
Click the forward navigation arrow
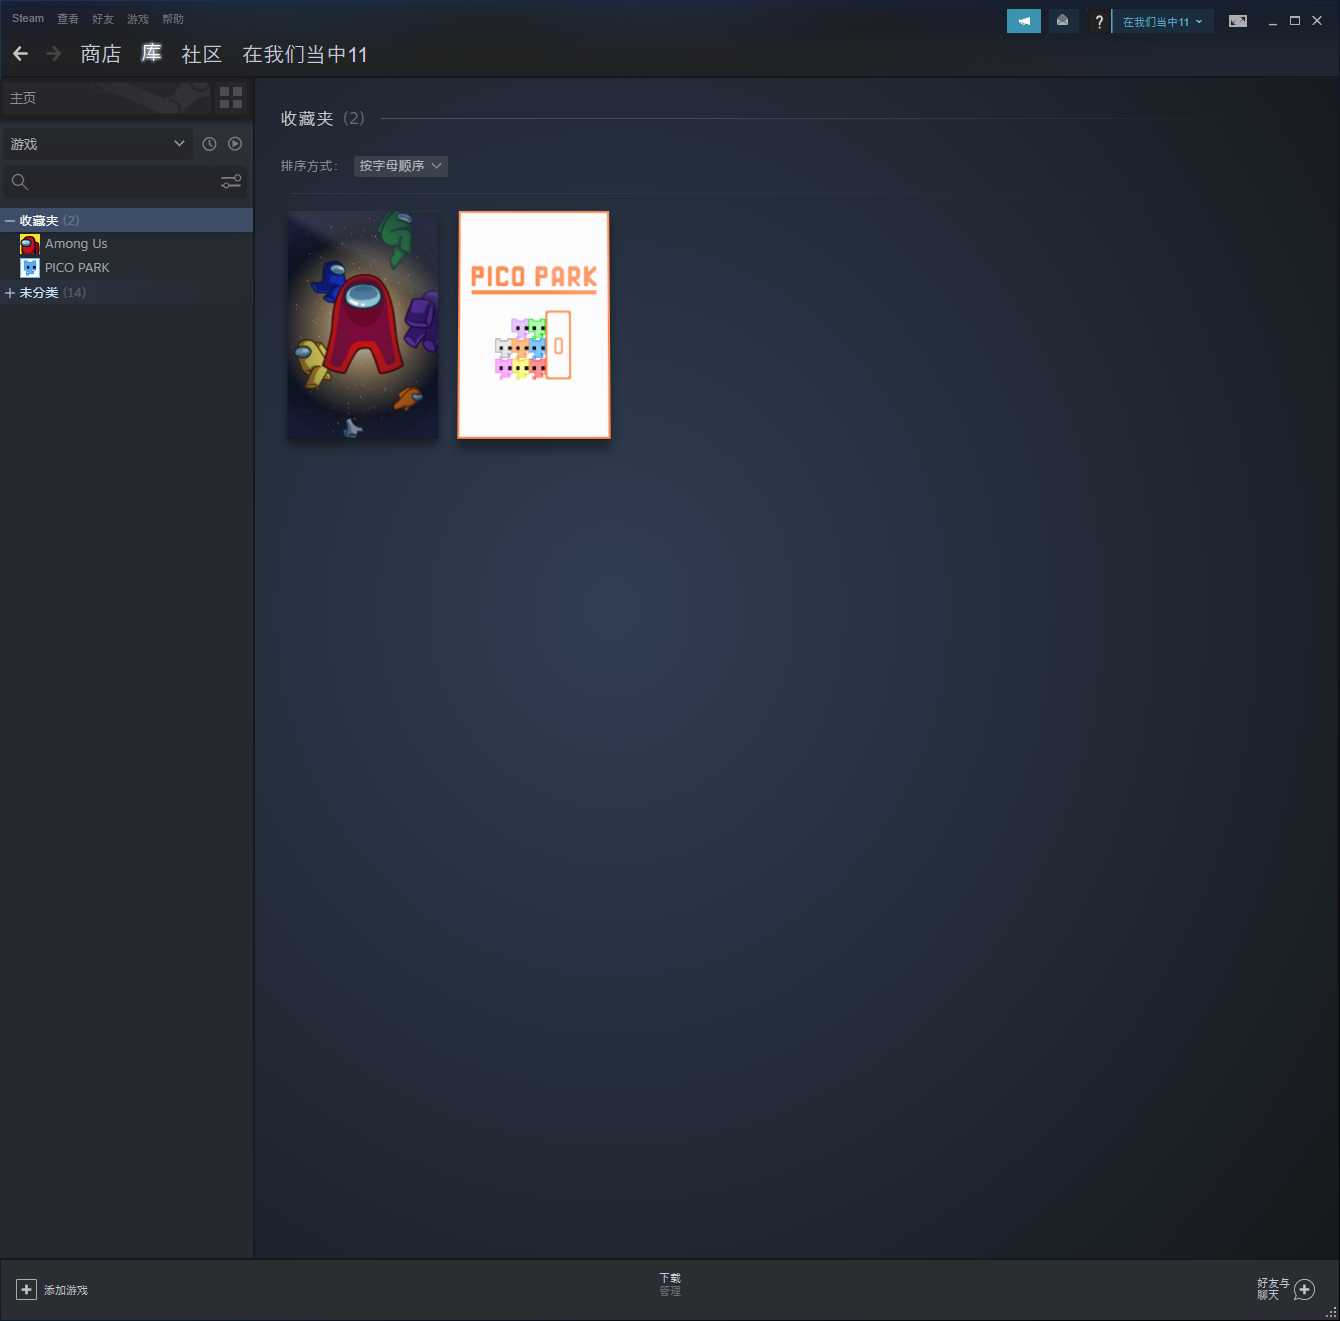click(x=54, y=54)
